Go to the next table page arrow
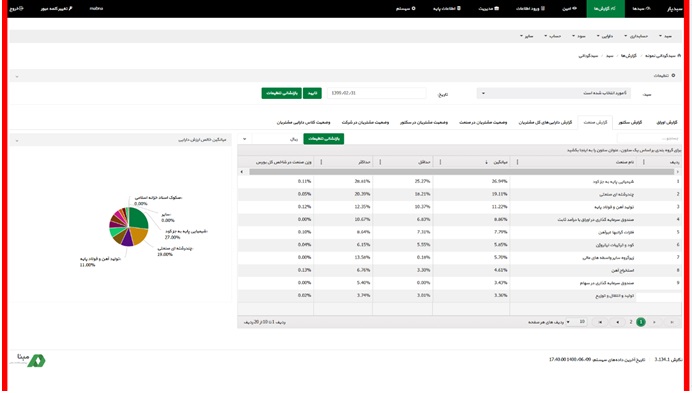Image resolution: width=692 pixels, height=393 pixels. pos(617,322)
